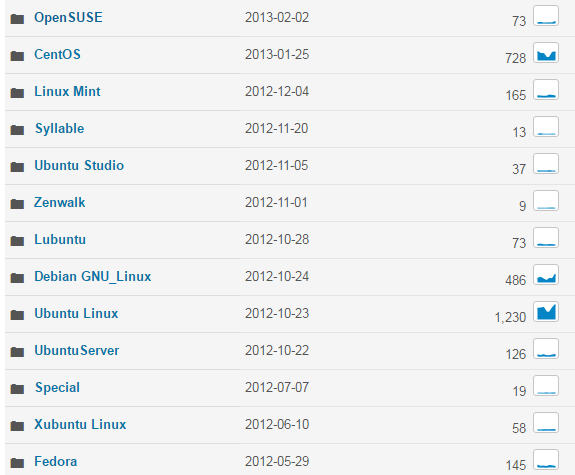Open the Fedora folder link
575x475 pixels.
(55, 461)
